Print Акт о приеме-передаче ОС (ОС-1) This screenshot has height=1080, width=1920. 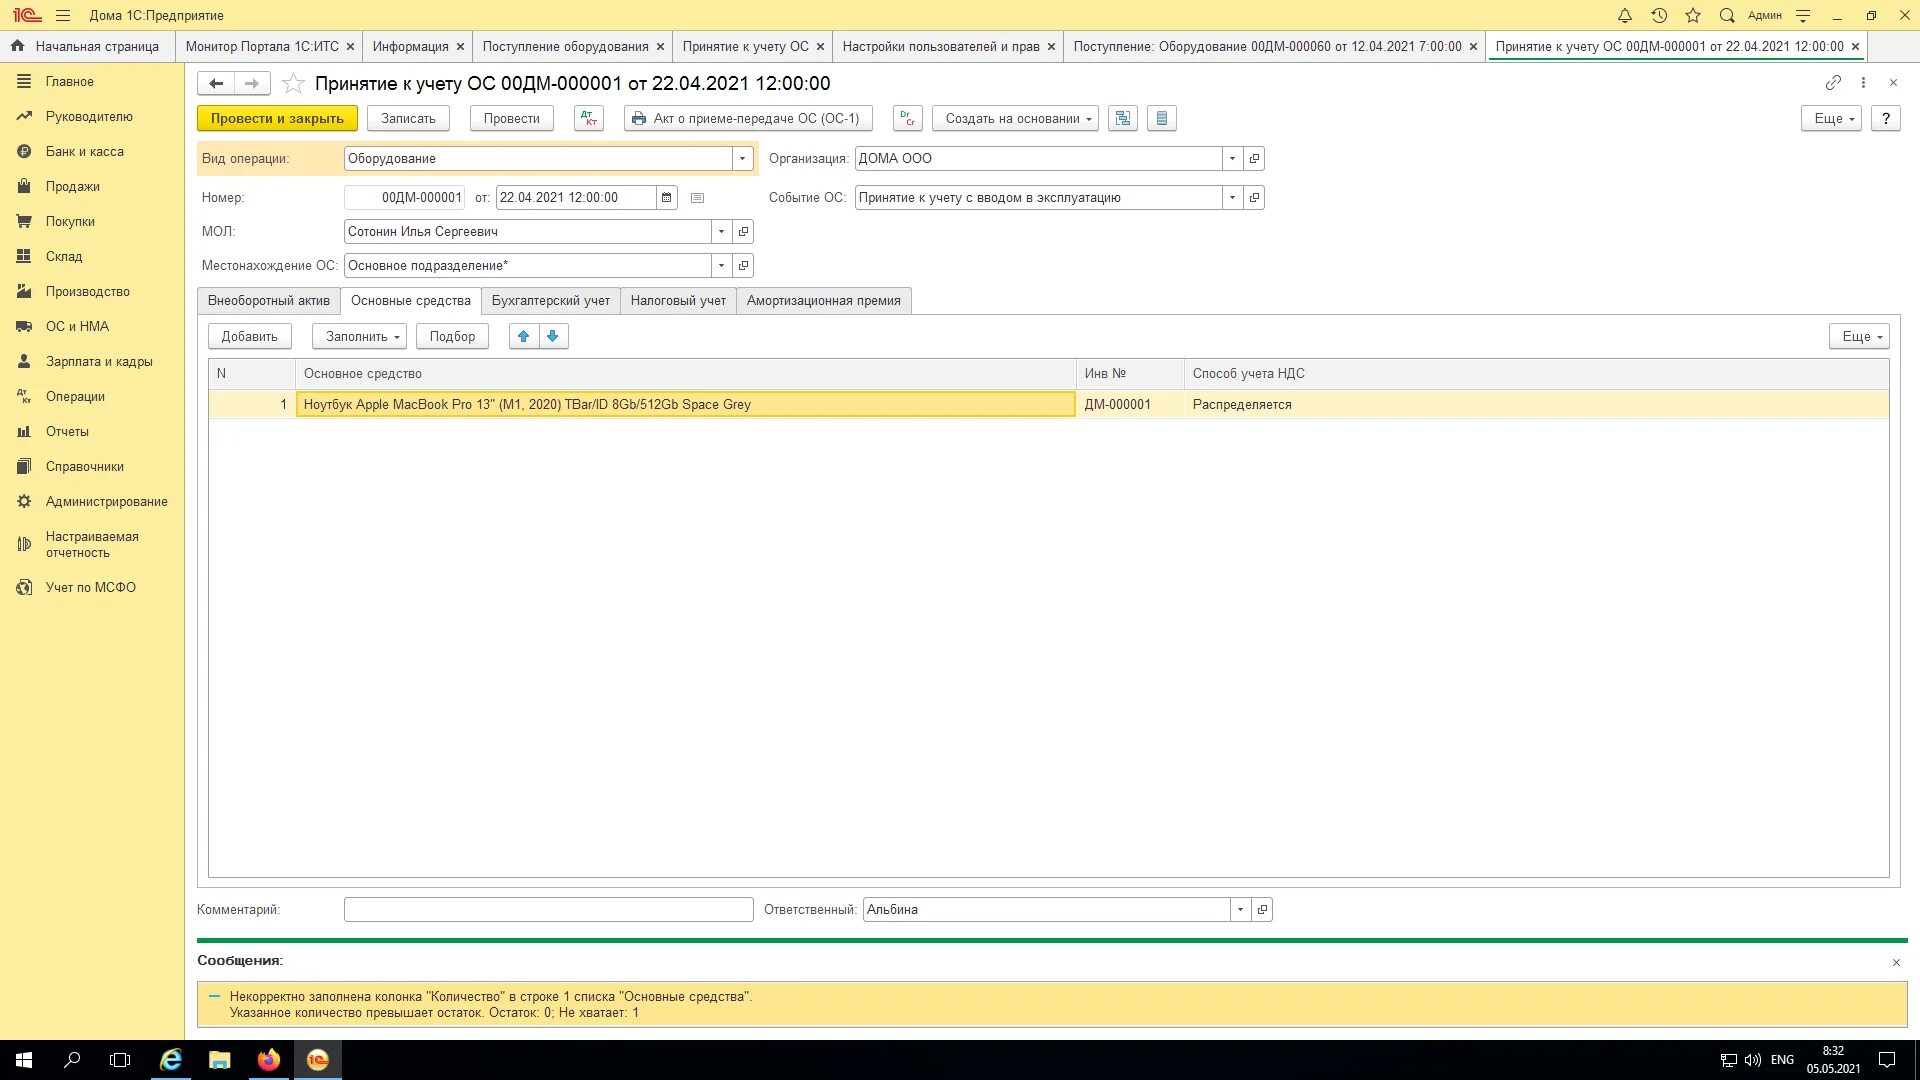(747, 118)
